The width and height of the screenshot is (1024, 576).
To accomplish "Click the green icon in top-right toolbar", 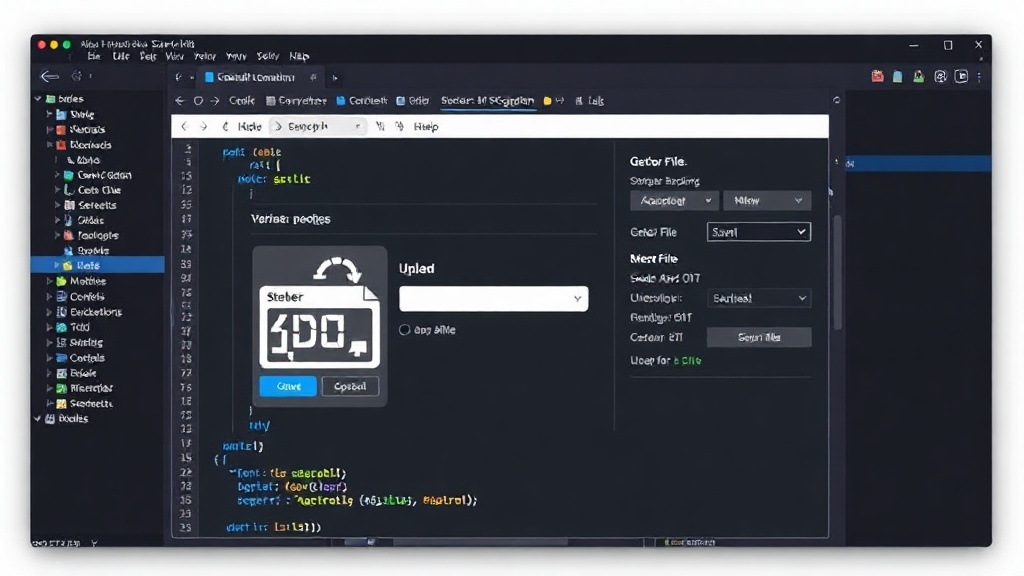I will coord(919,76).
